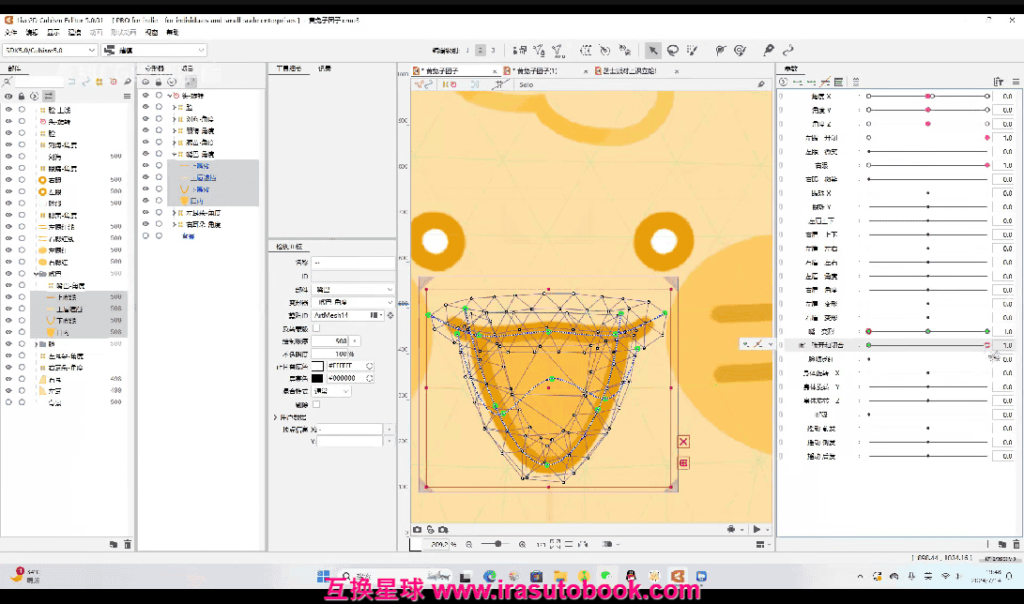Reset the 000000 screen color with its icon
1024x604 pixels.
coord(370,378)
